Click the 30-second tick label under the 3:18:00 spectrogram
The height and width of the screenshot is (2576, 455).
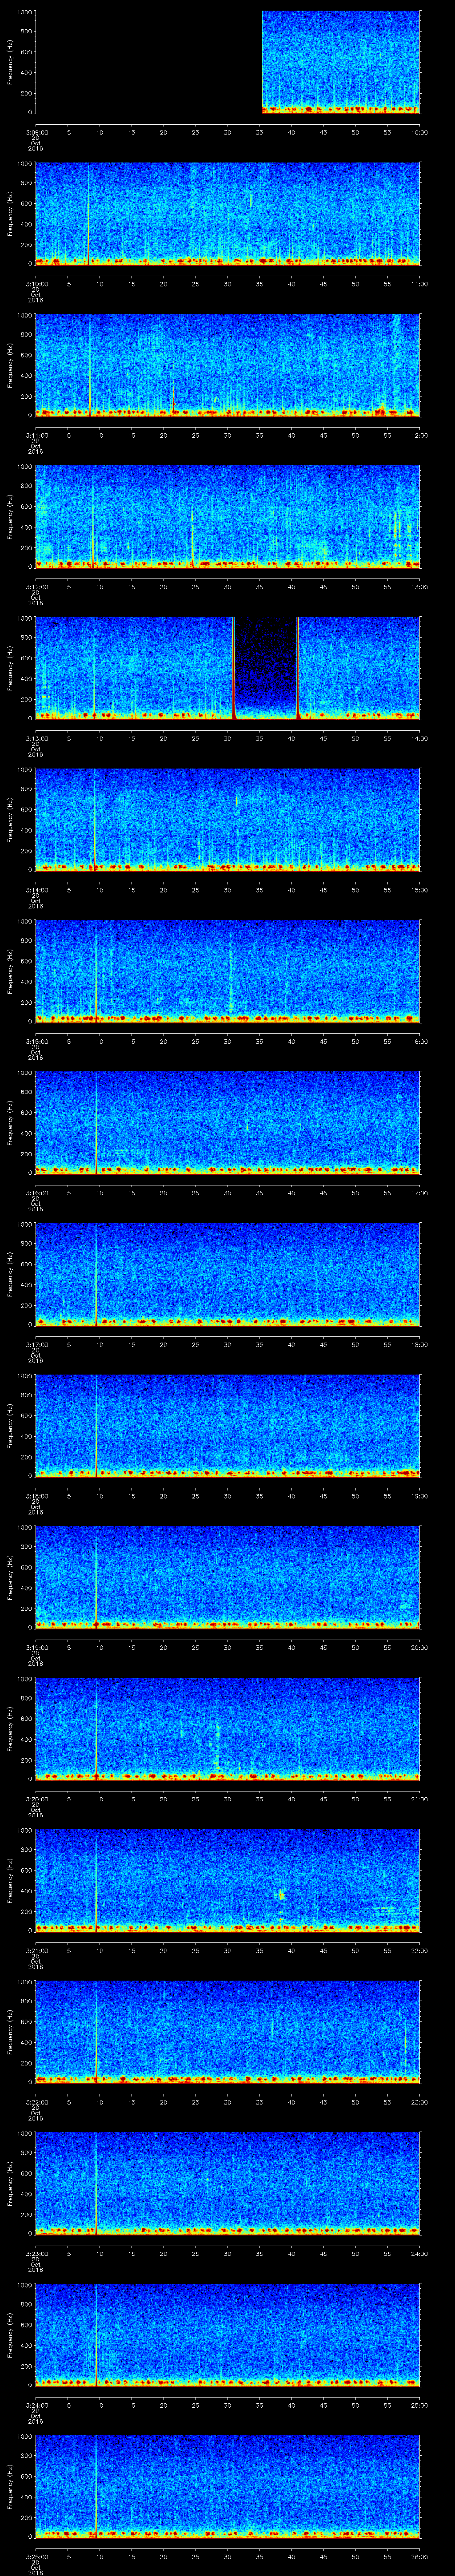[228, 1496]
